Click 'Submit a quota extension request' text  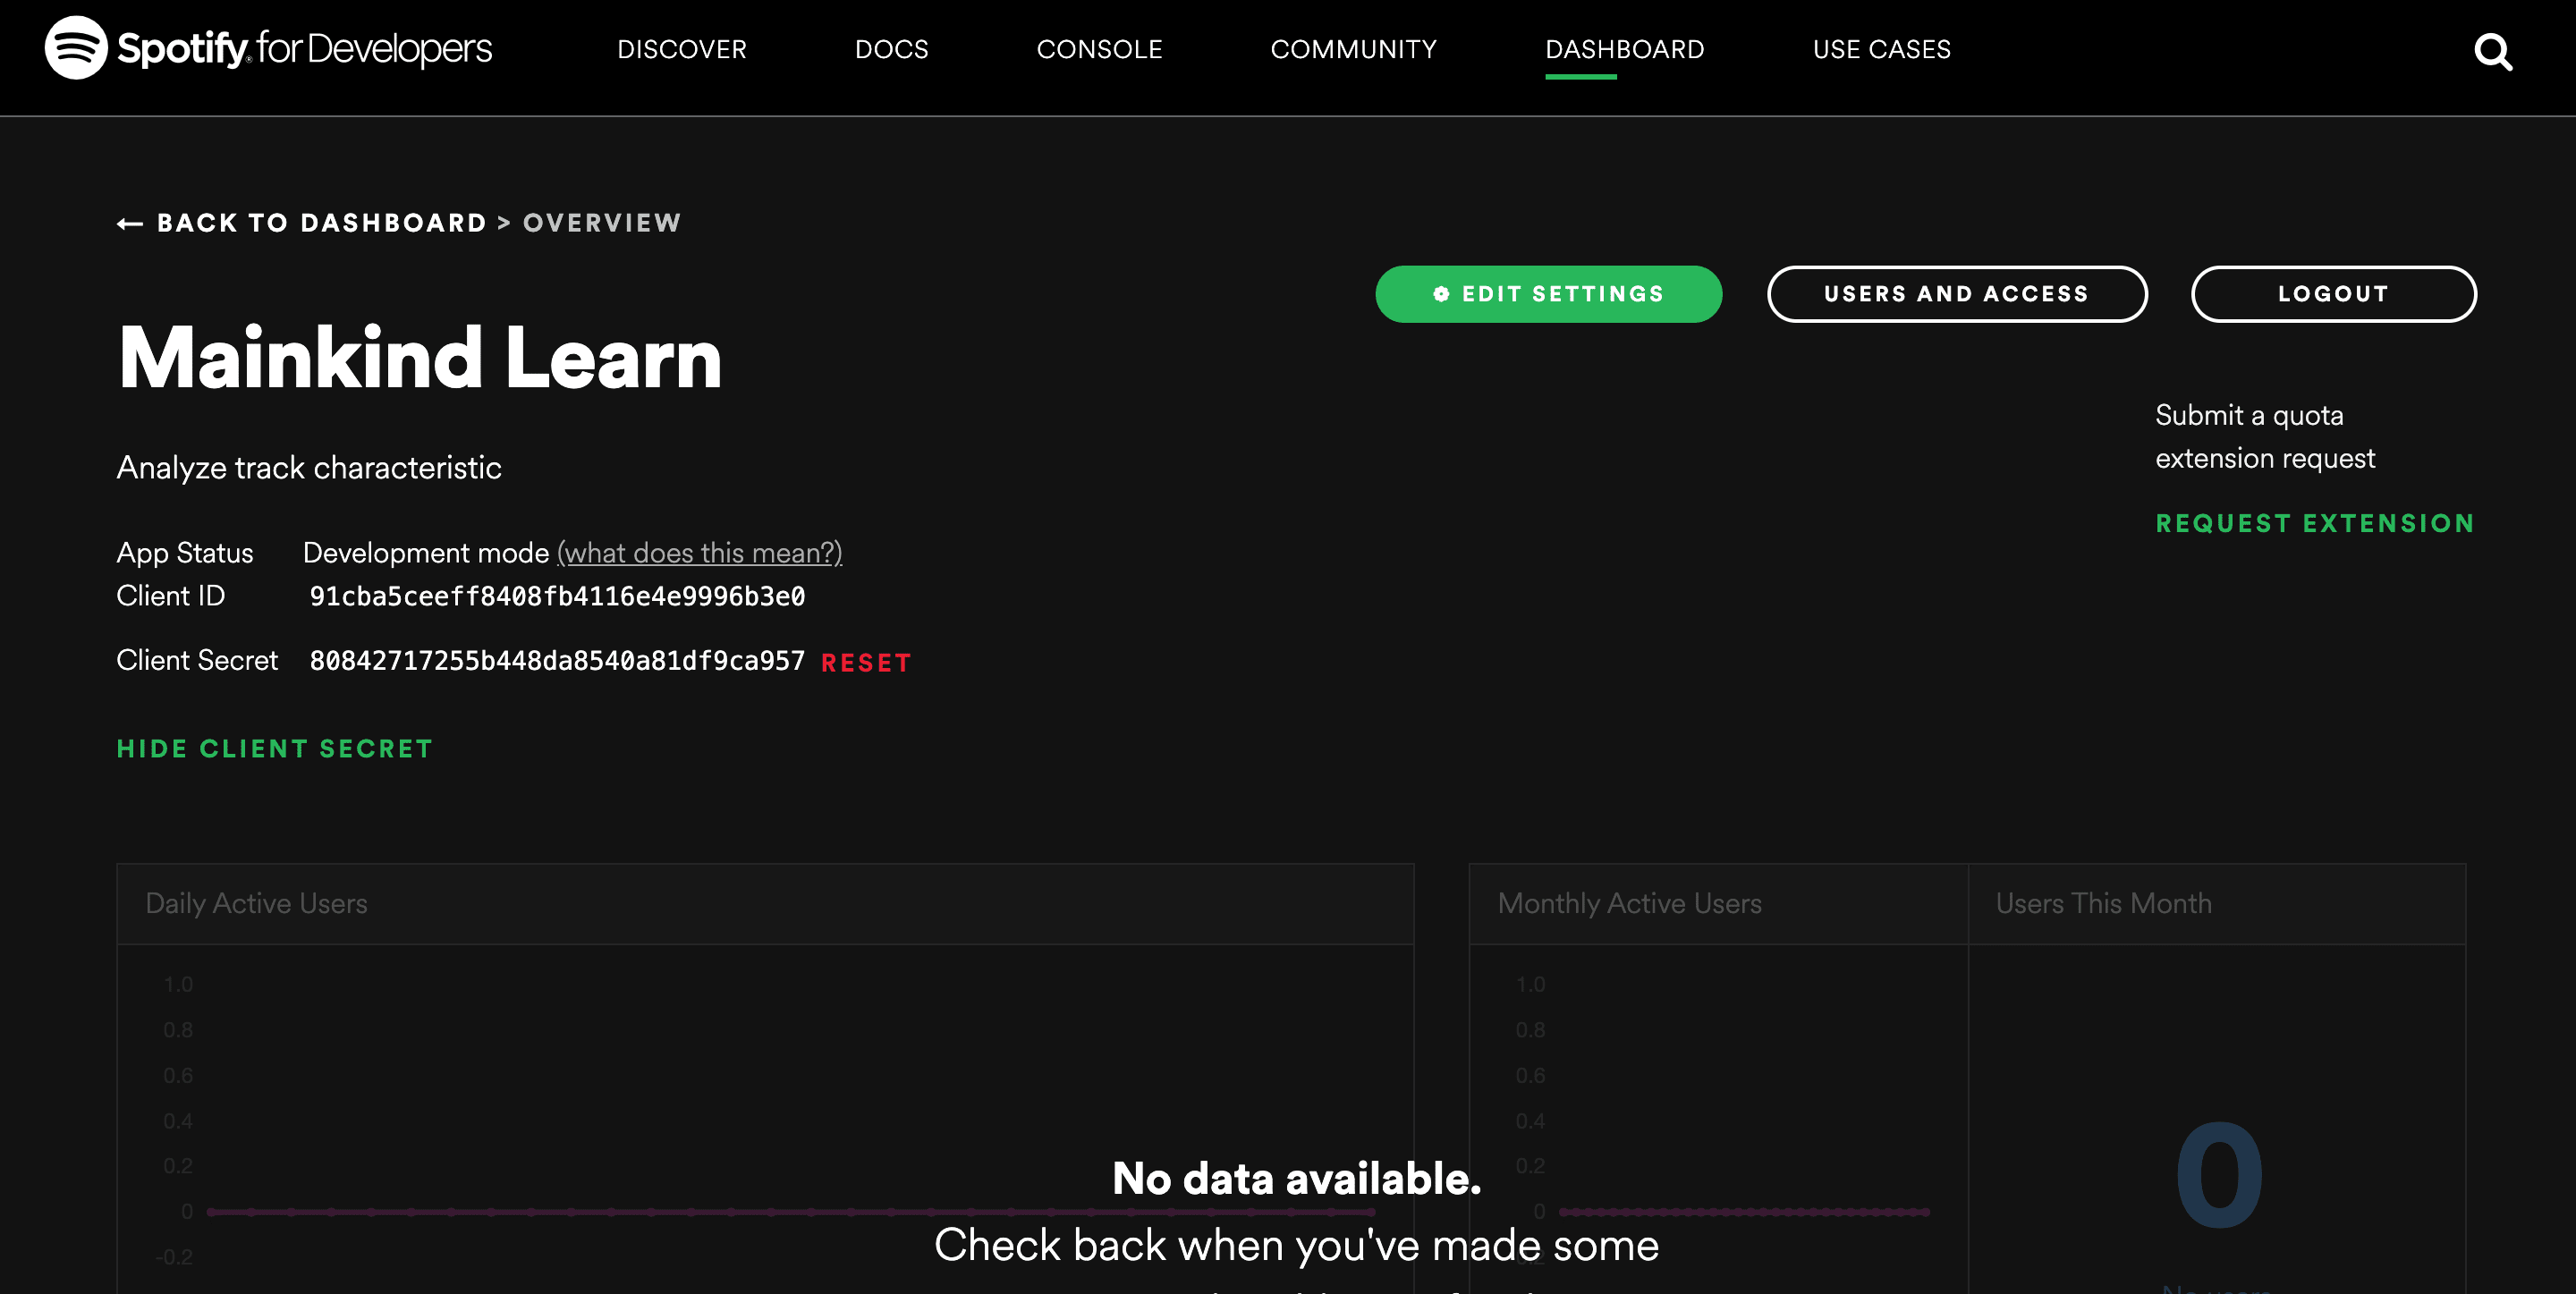tap(2265, 437)
